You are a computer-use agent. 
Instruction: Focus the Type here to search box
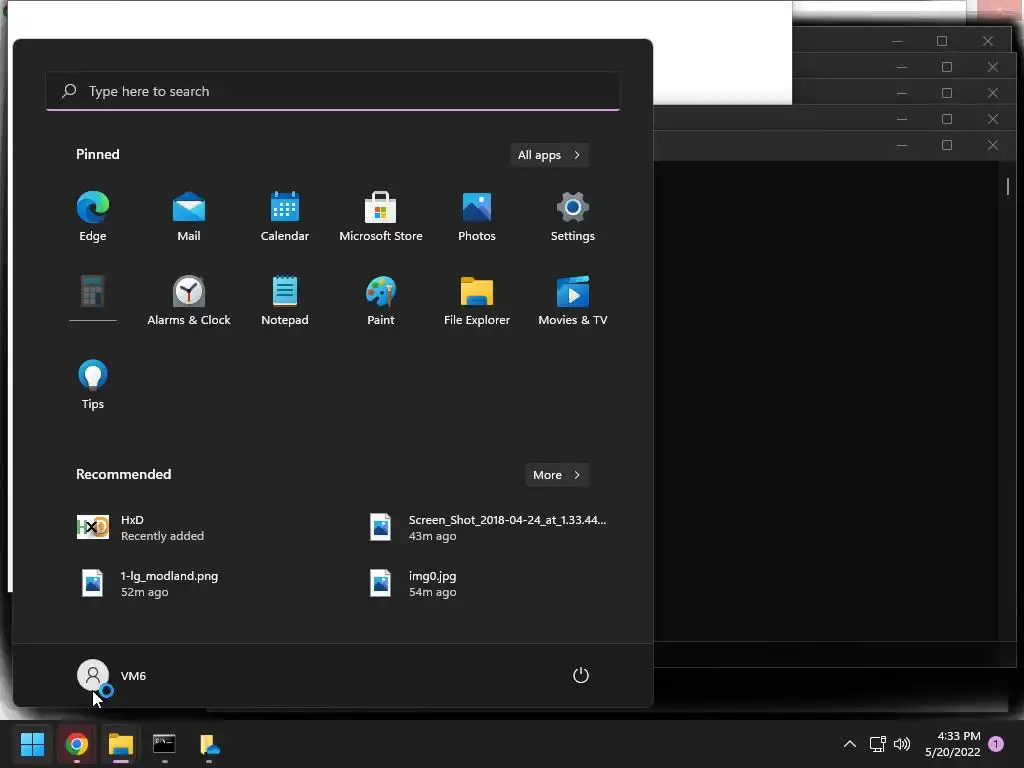coord(333,91)
